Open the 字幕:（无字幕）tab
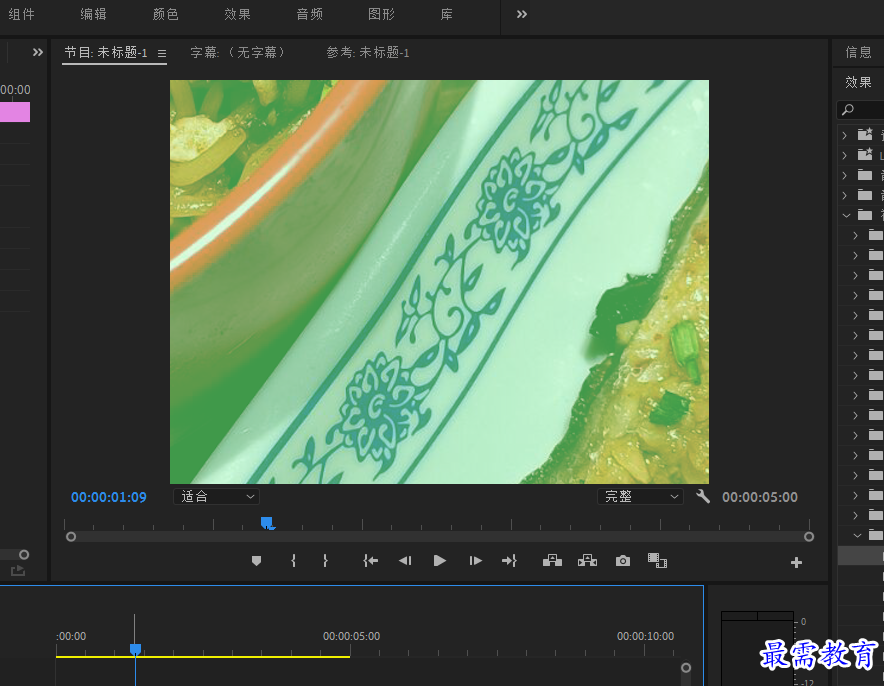 [238, 53]
